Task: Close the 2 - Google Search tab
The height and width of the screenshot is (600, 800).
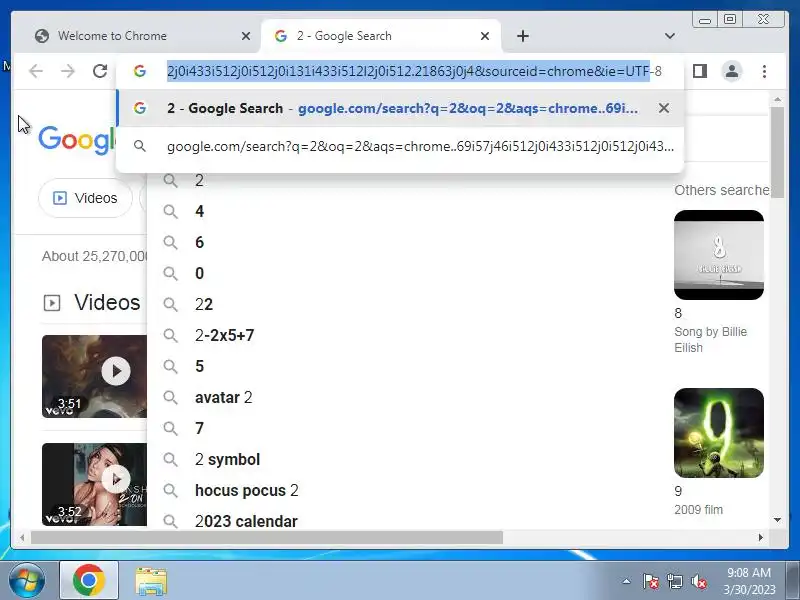Action: click(x=485, y=36)
